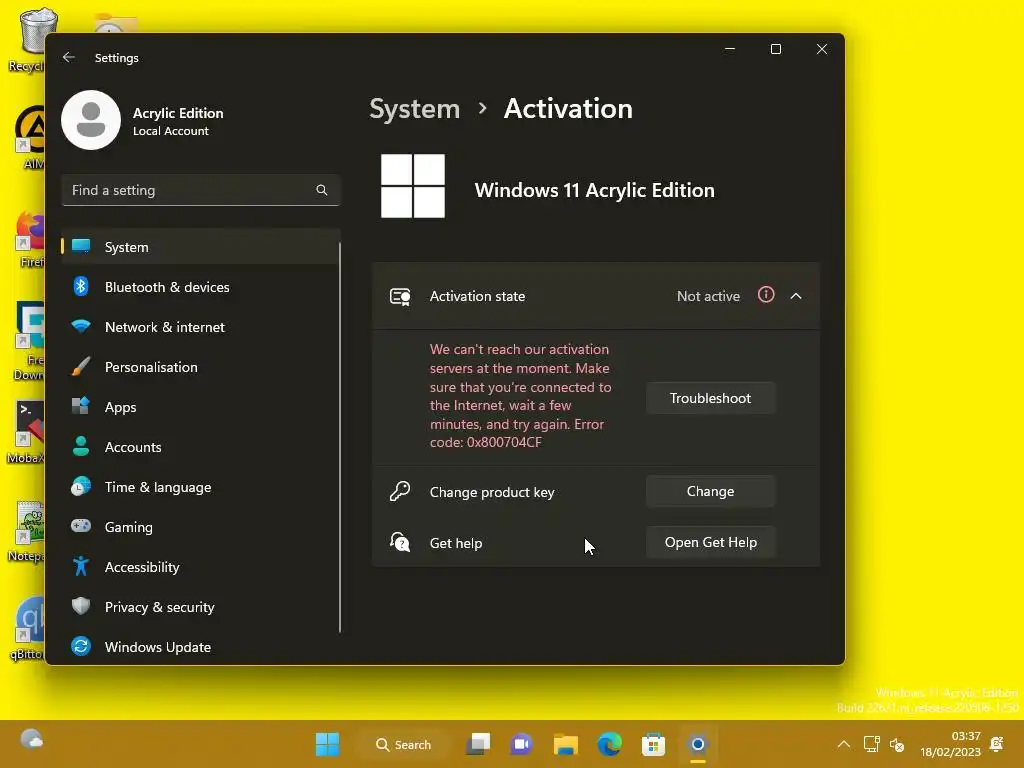The height and width of the screenshot is (768, 1024).
Task: Open the weather widget on taskbar
Action: pos(31,739)
